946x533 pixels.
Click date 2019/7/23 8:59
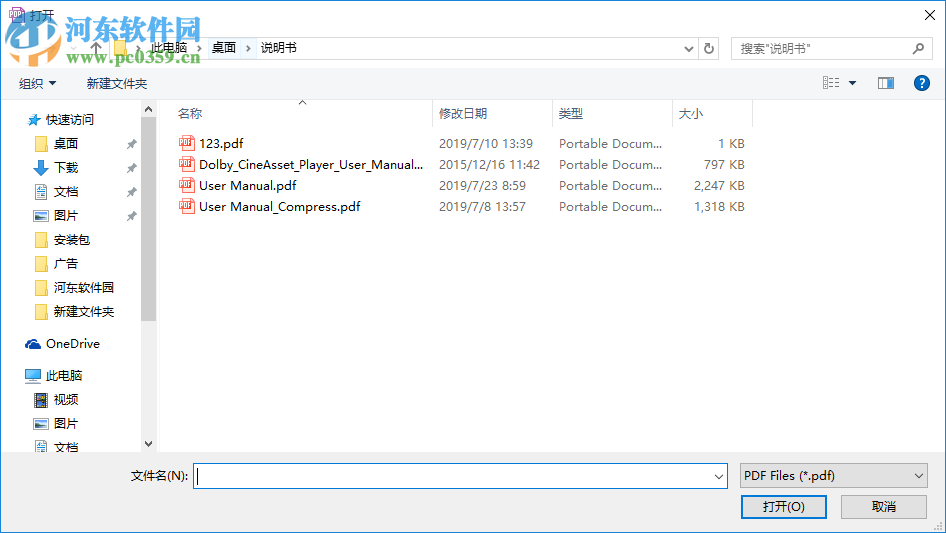[x=482, y=186]
